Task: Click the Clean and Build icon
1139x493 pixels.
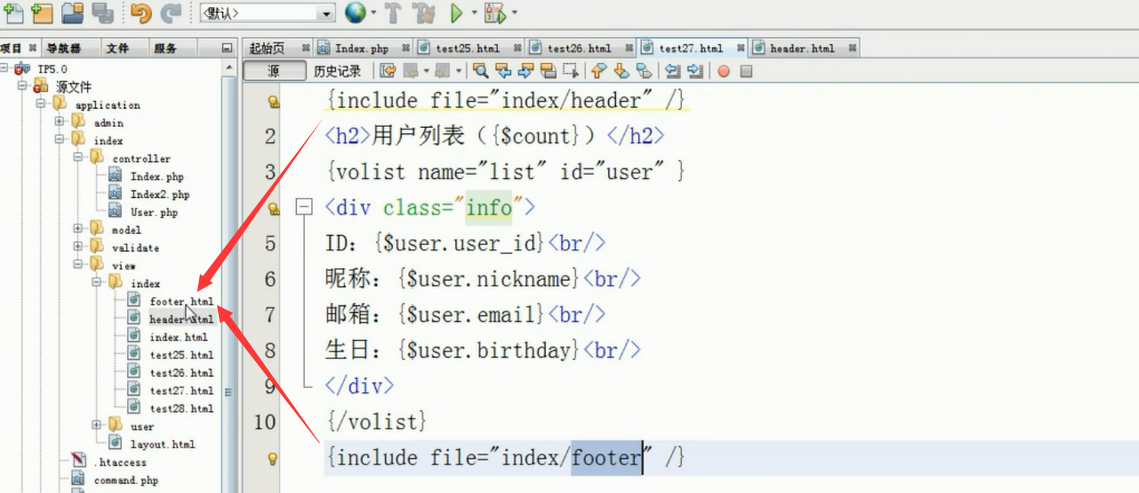Action: pyautogui.click(x=423, y=12)
